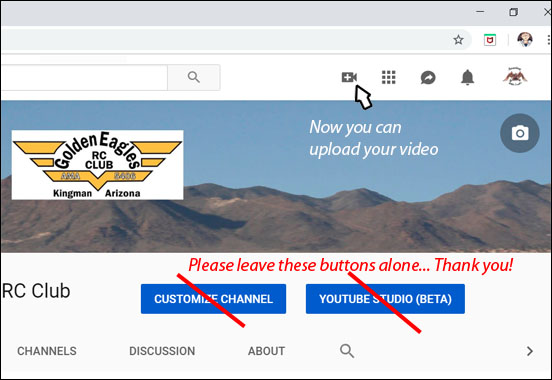Screen dimensions: 552x380
Task: Click inside the YouTube search field
Action: (x=84, y=77)
